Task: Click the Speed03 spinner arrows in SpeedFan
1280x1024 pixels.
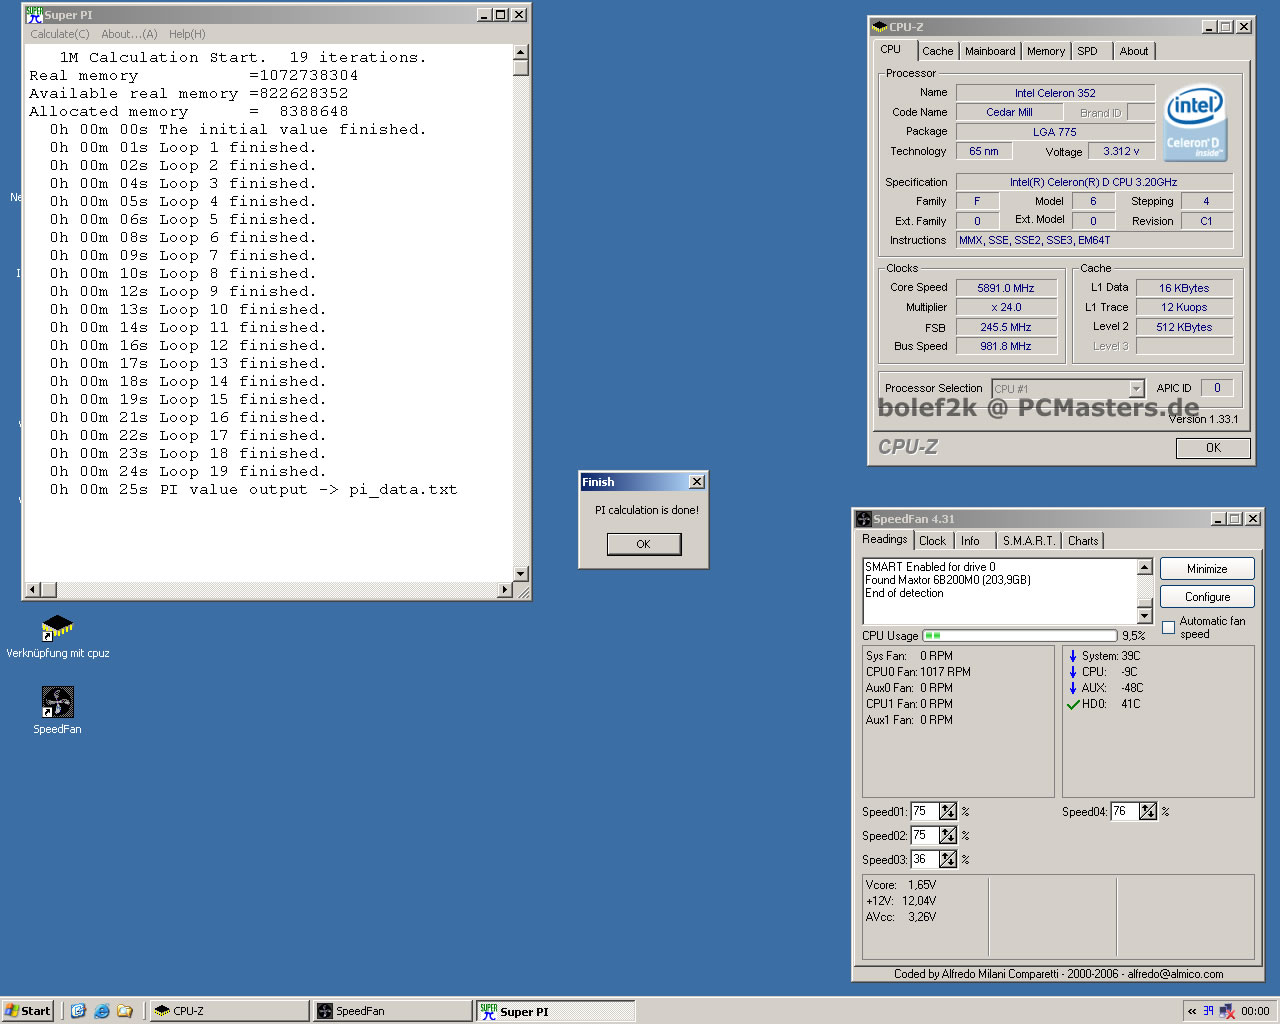Action: pyautogui.click(x=948, y=860)
